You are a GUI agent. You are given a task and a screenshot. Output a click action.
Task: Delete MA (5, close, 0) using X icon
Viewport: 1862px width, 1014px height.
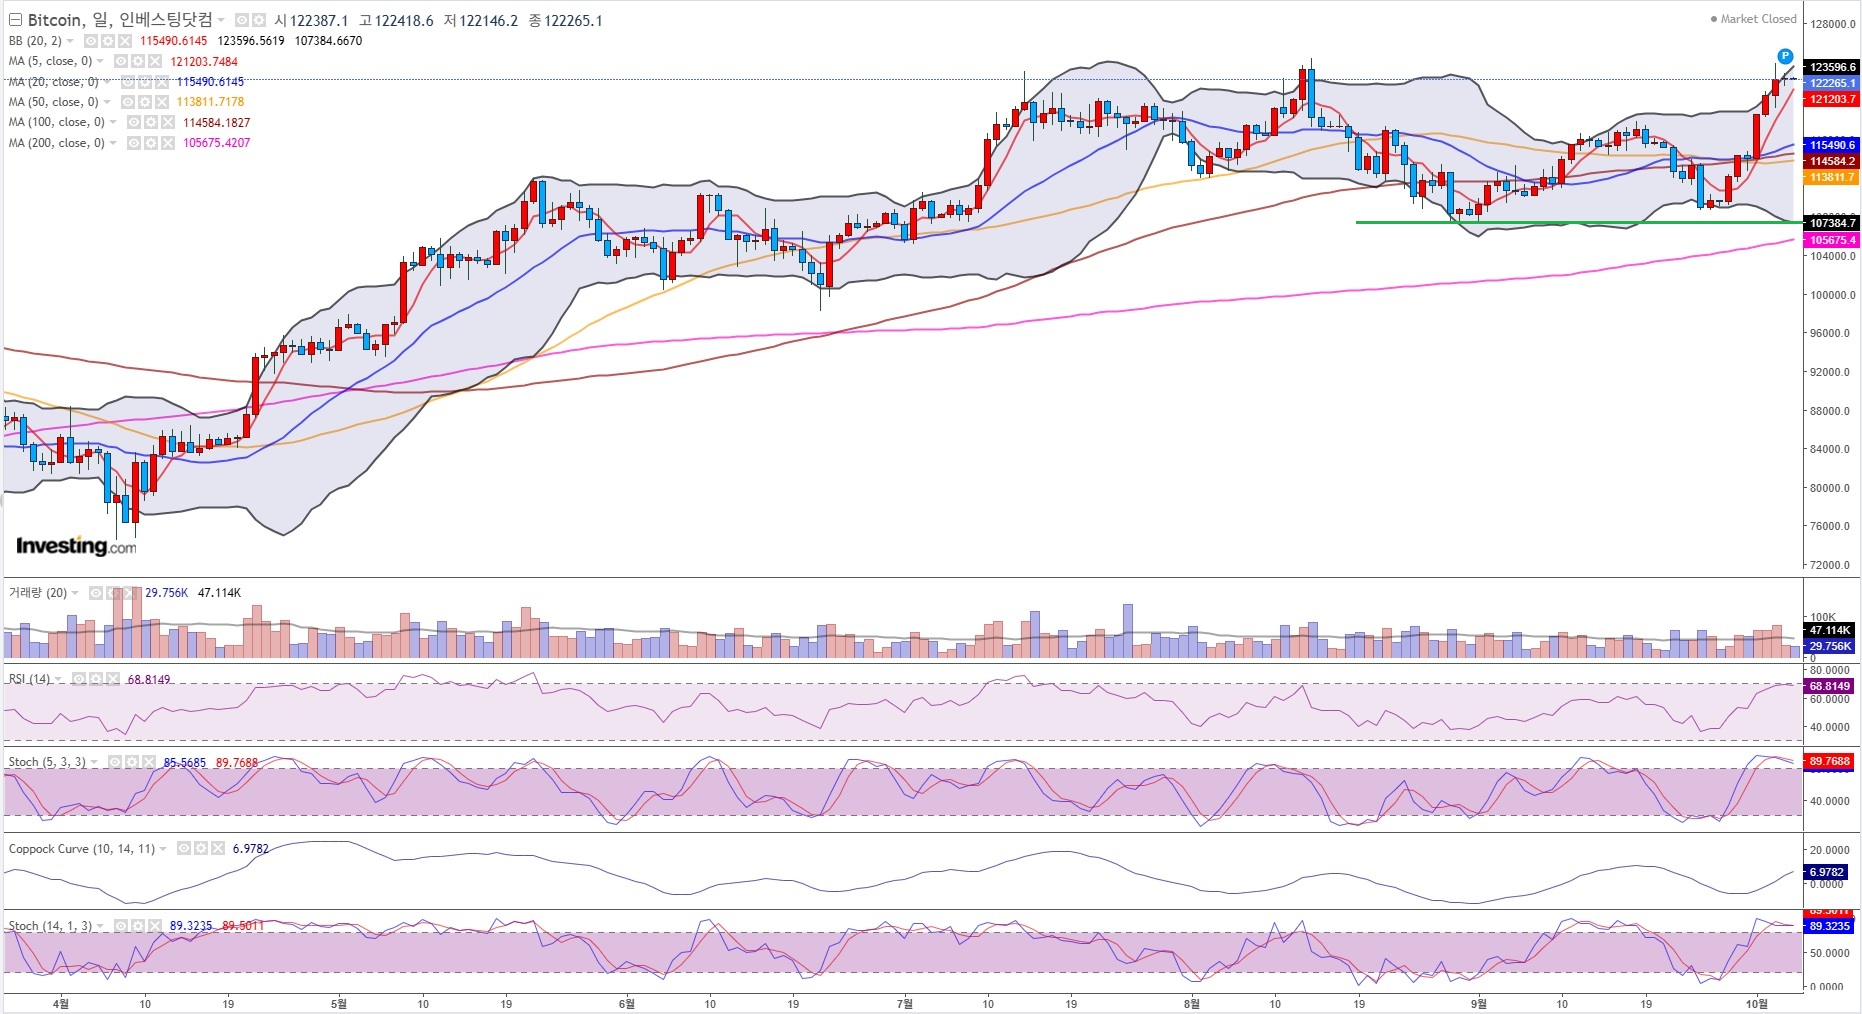click(155, 61)
